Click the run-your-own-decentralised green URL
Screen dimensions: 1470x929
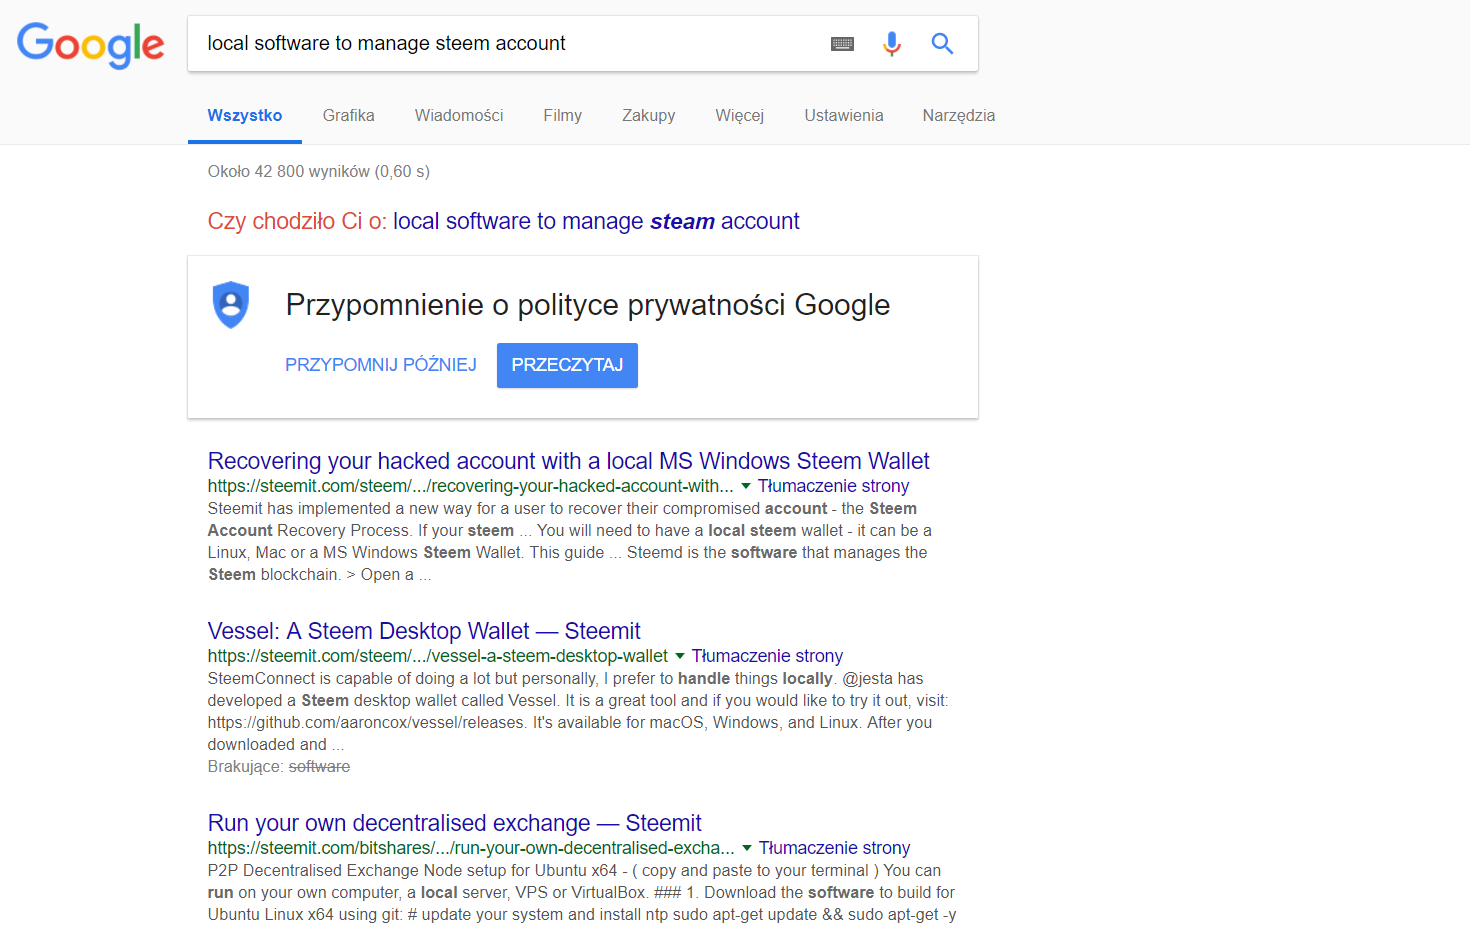tap(471, 848)
